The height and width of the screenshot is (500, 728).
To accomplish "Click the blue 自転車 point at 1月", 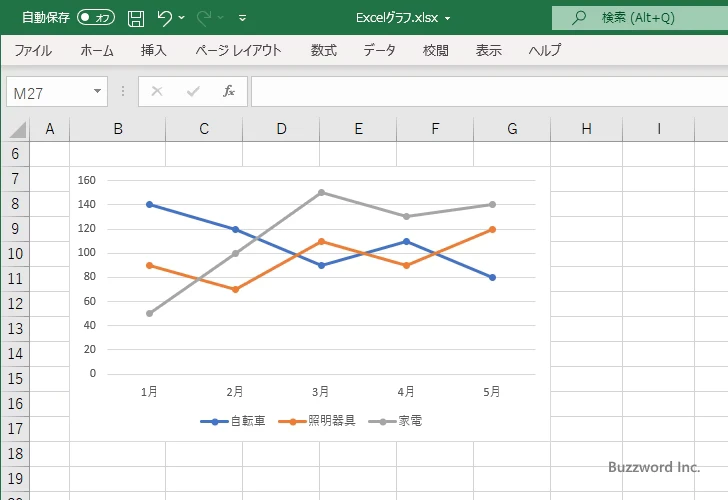I will (x=150, y=204).
